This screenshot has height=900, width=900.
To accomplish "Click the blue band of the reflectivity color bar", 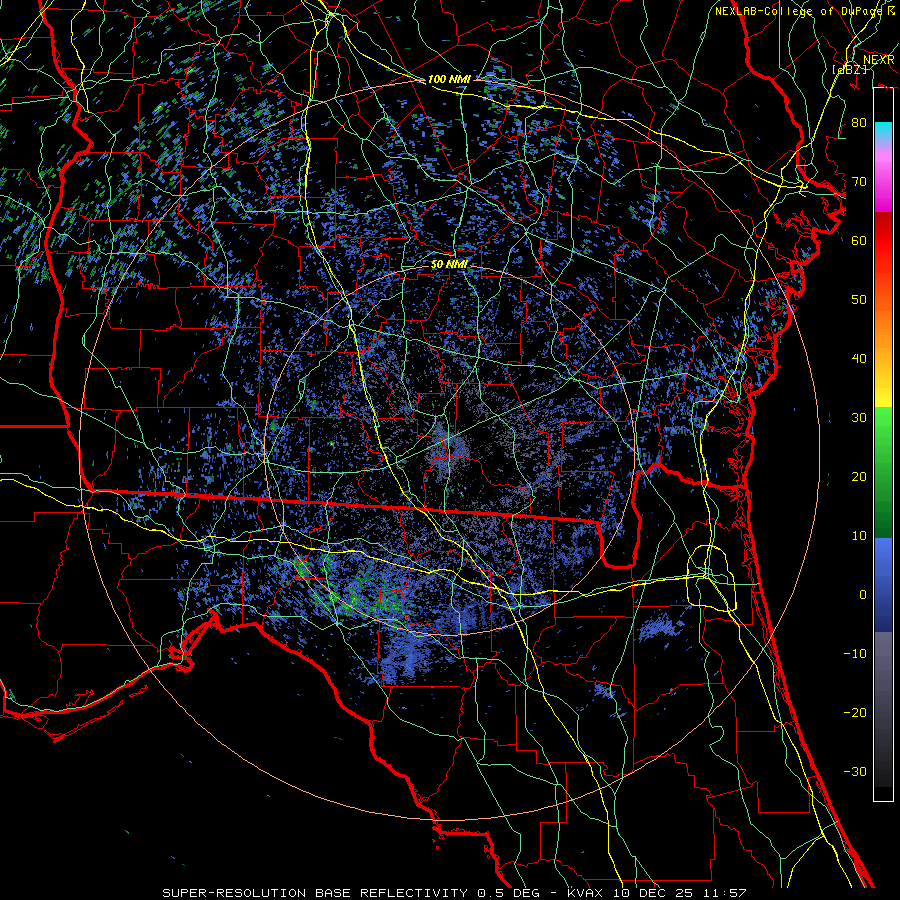I will (x=883, y=584).
